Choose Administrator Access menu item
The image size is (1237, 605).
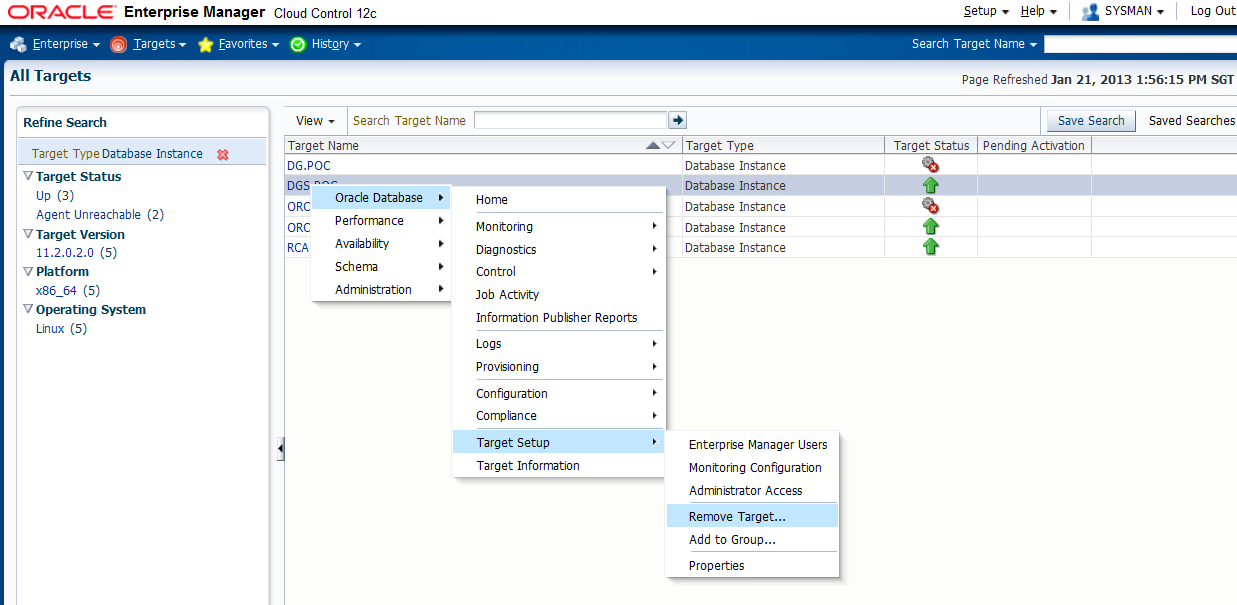(752, 491)
